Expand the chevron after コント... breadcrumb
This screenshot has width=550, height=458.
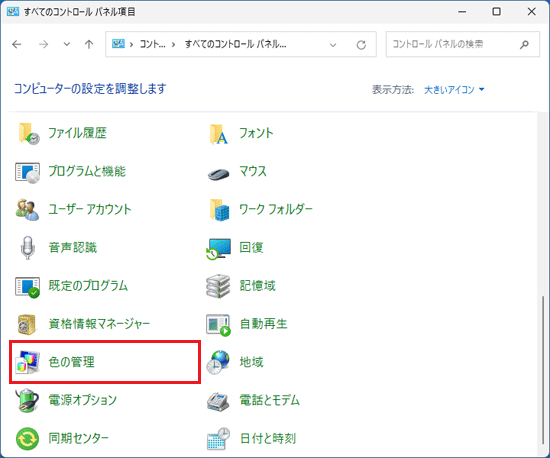click(x=173, y=45)
